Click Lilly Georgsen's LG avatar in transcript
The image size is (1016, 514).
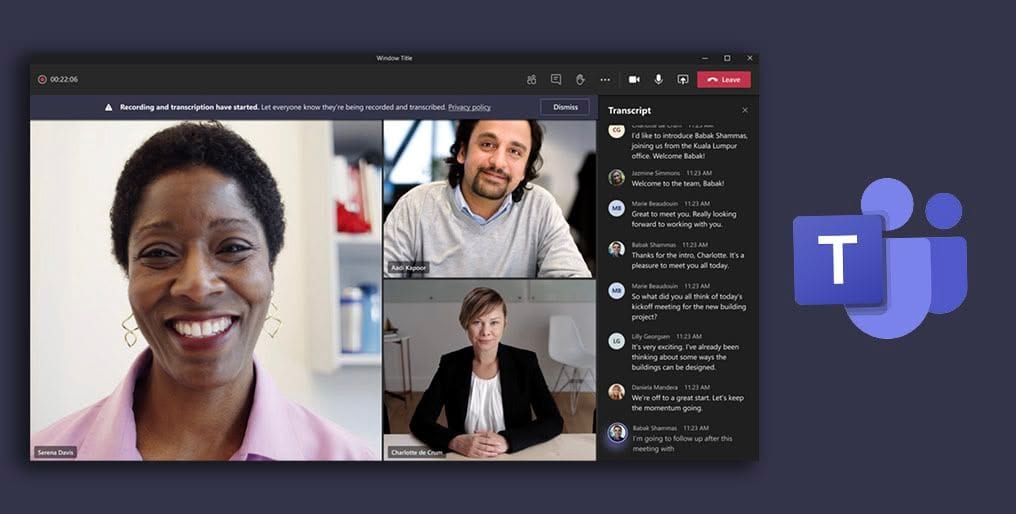(x=616, y=341)
